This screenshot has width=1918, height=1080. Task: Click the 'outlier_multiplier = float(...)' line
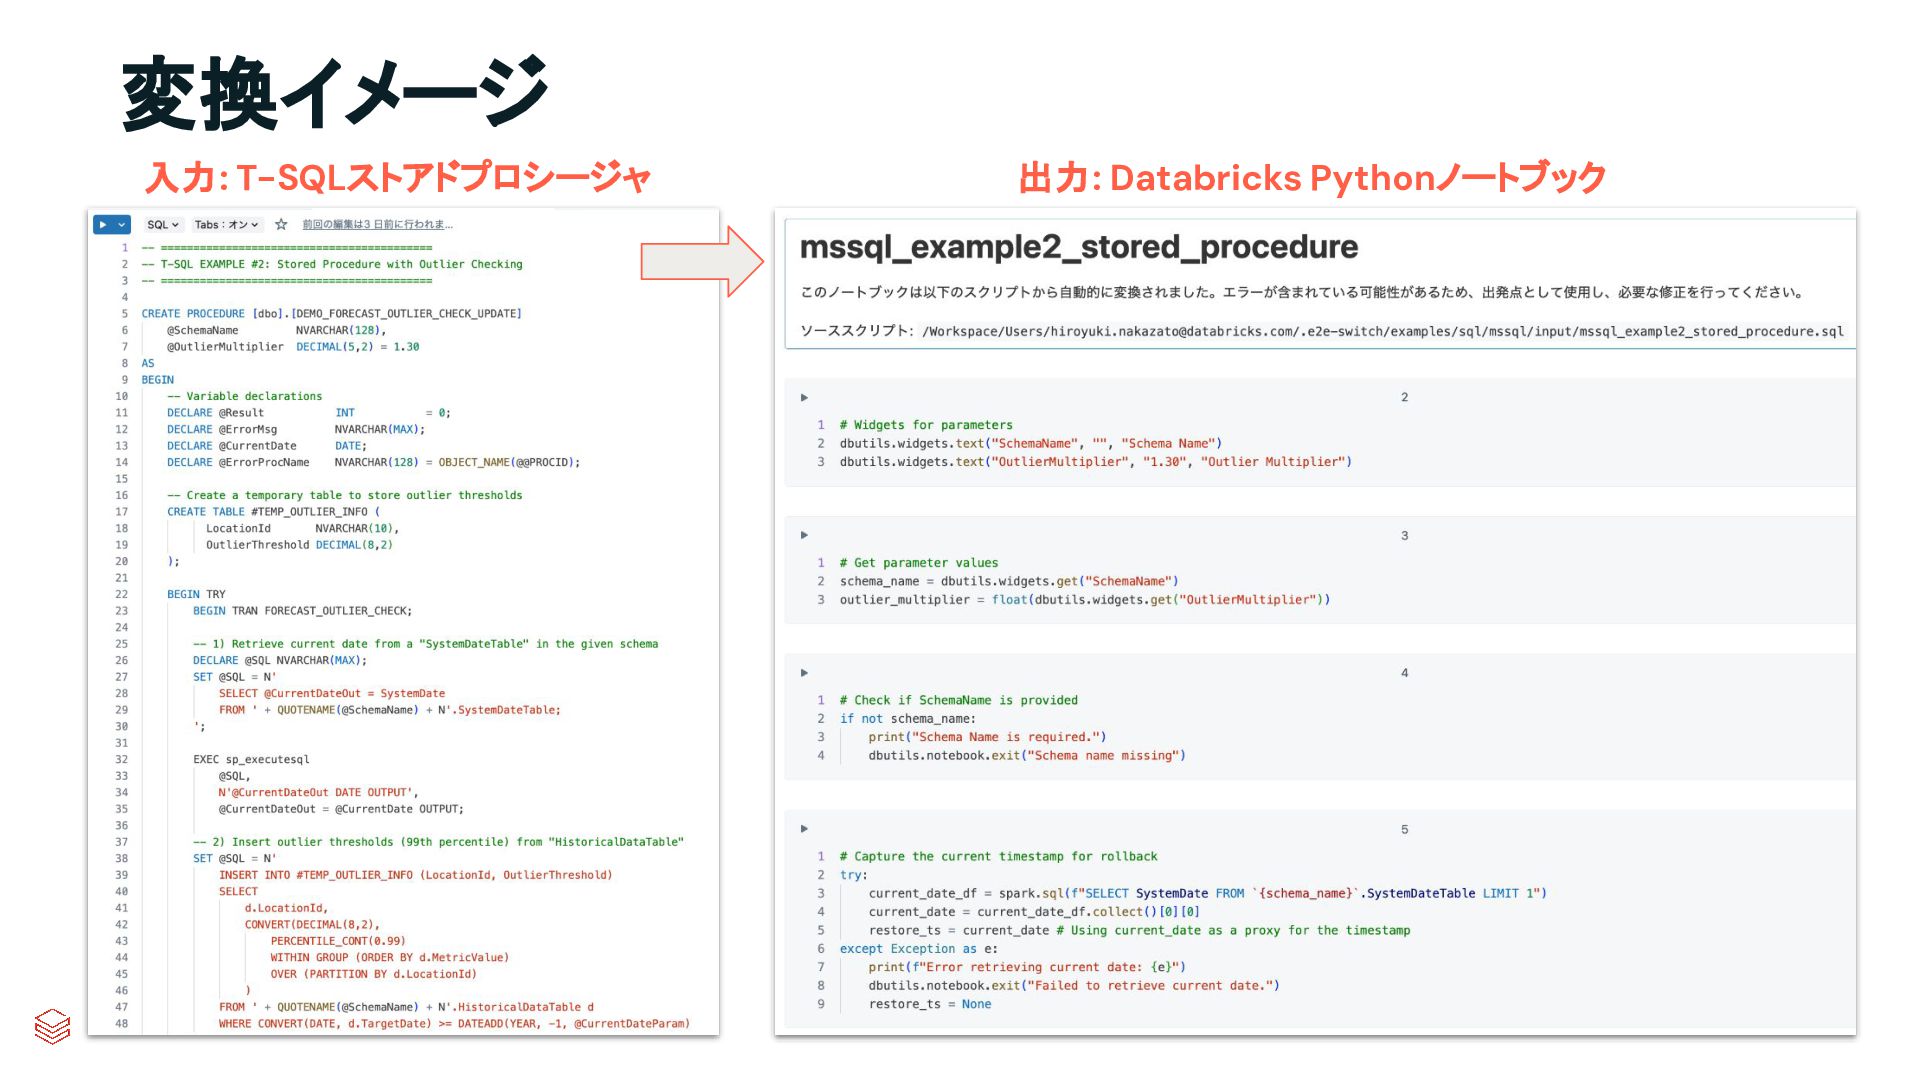pyautogui.click(x=1085, y=600)
